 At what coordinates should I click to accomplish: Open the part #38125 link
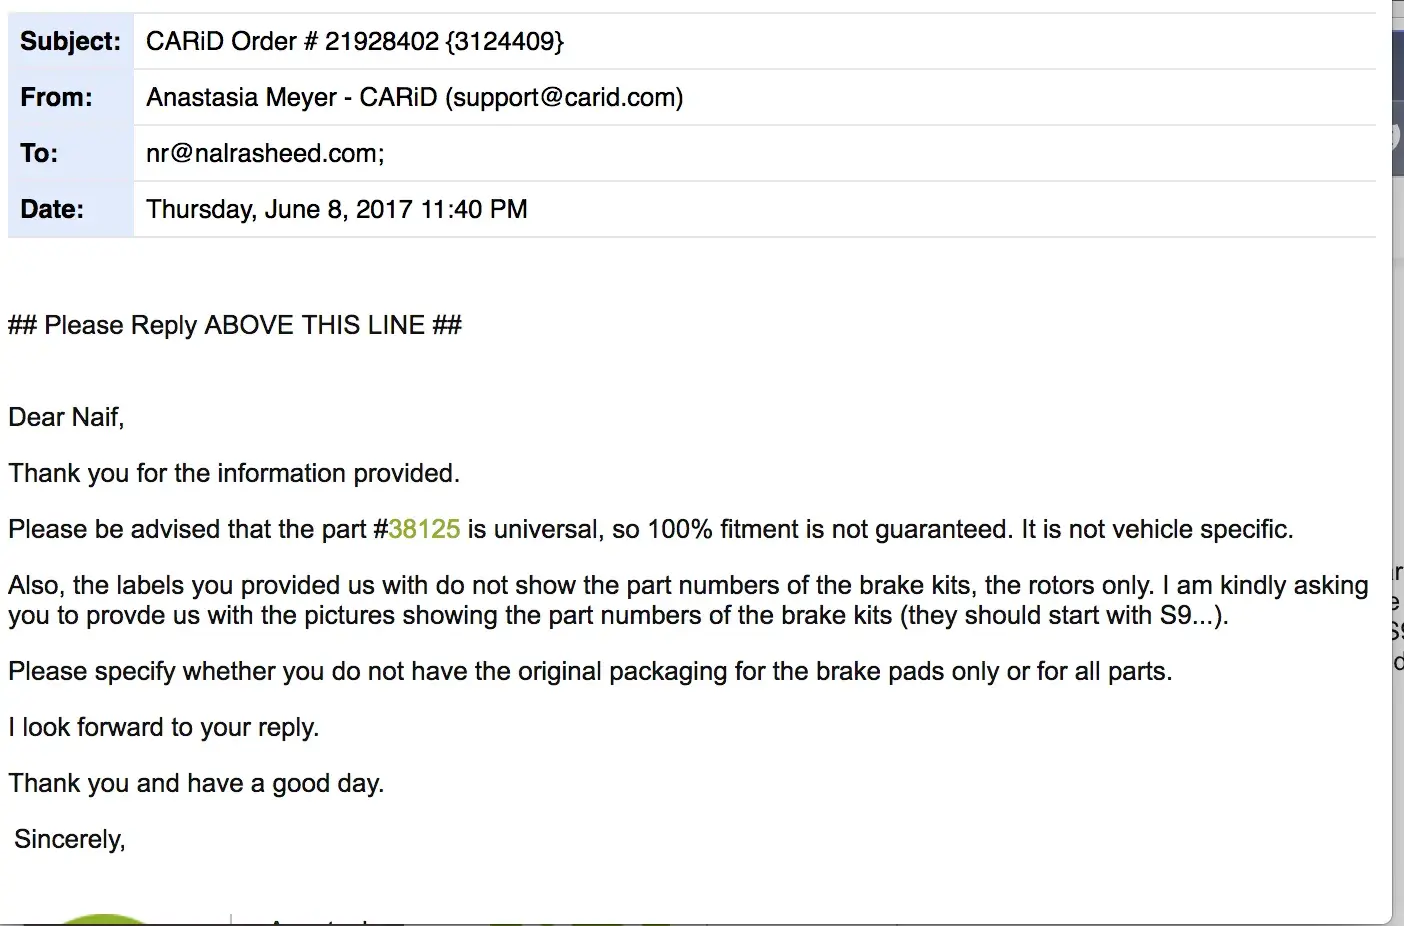pyautogui.click(x=424, y=529)
